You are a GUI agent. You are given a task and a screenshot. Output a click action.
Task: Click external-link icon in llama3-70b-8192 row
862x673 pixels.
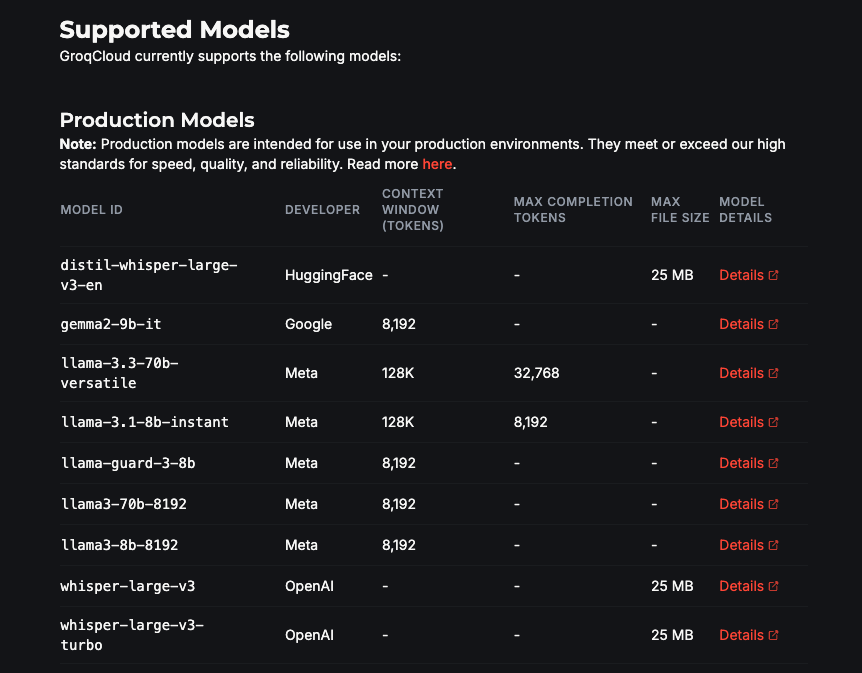coord(773,504)
